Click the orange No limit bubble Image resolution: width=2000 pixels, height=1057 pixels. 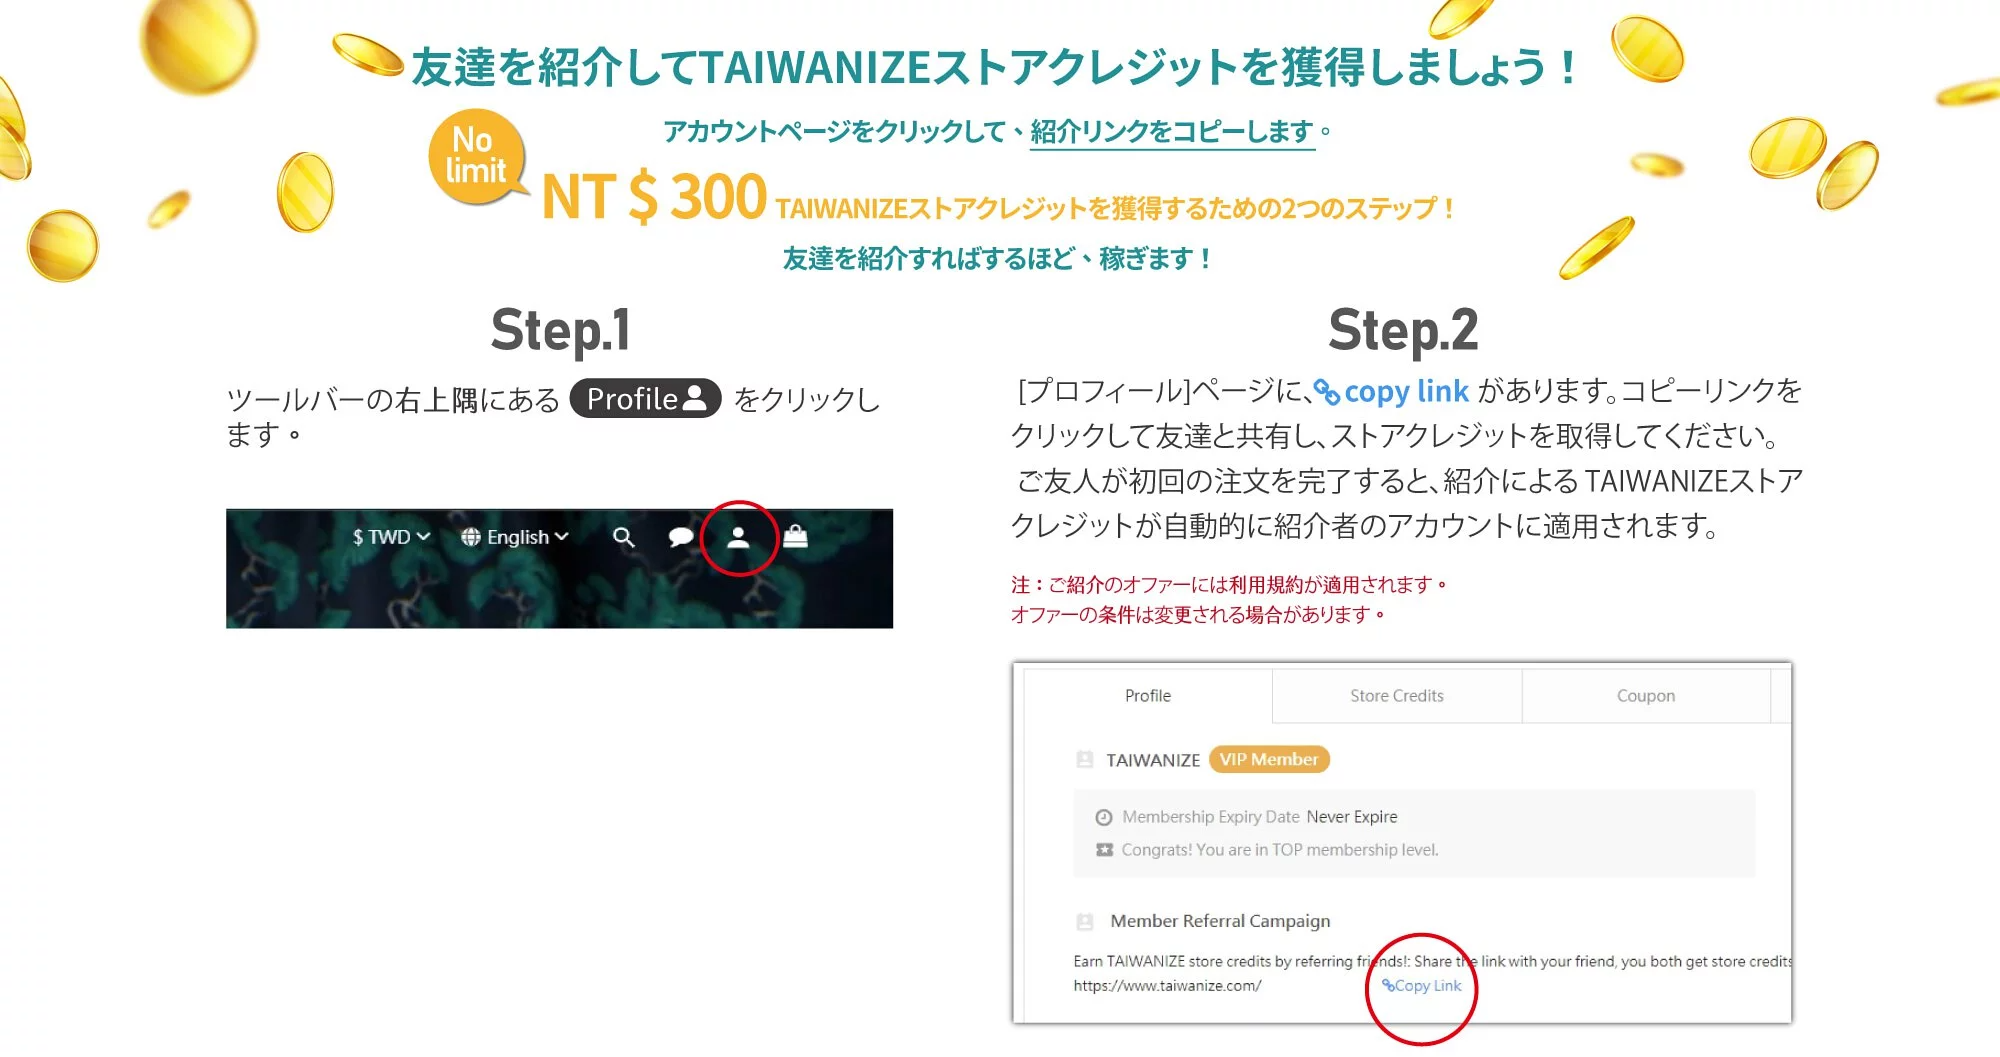coord(477,157)
